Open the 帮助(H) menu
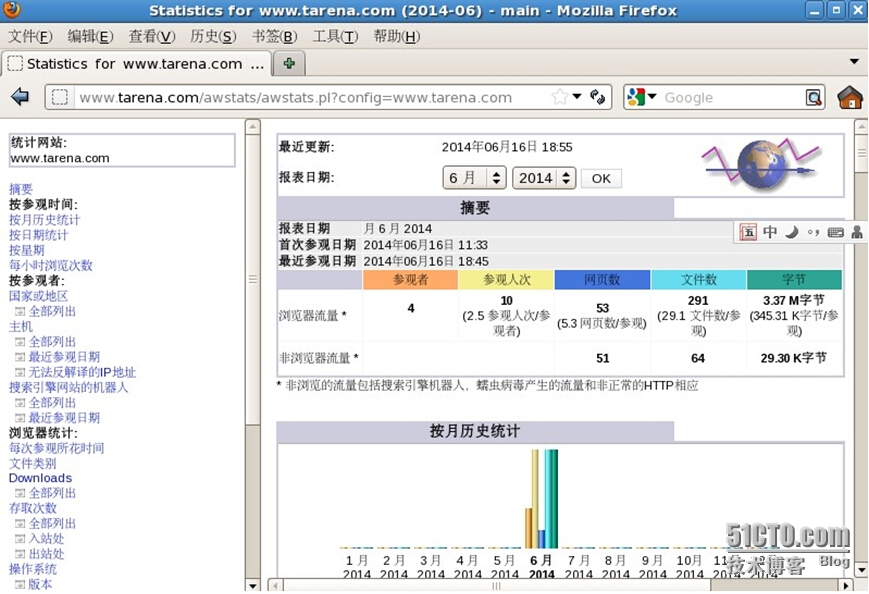 click(396, 37)
